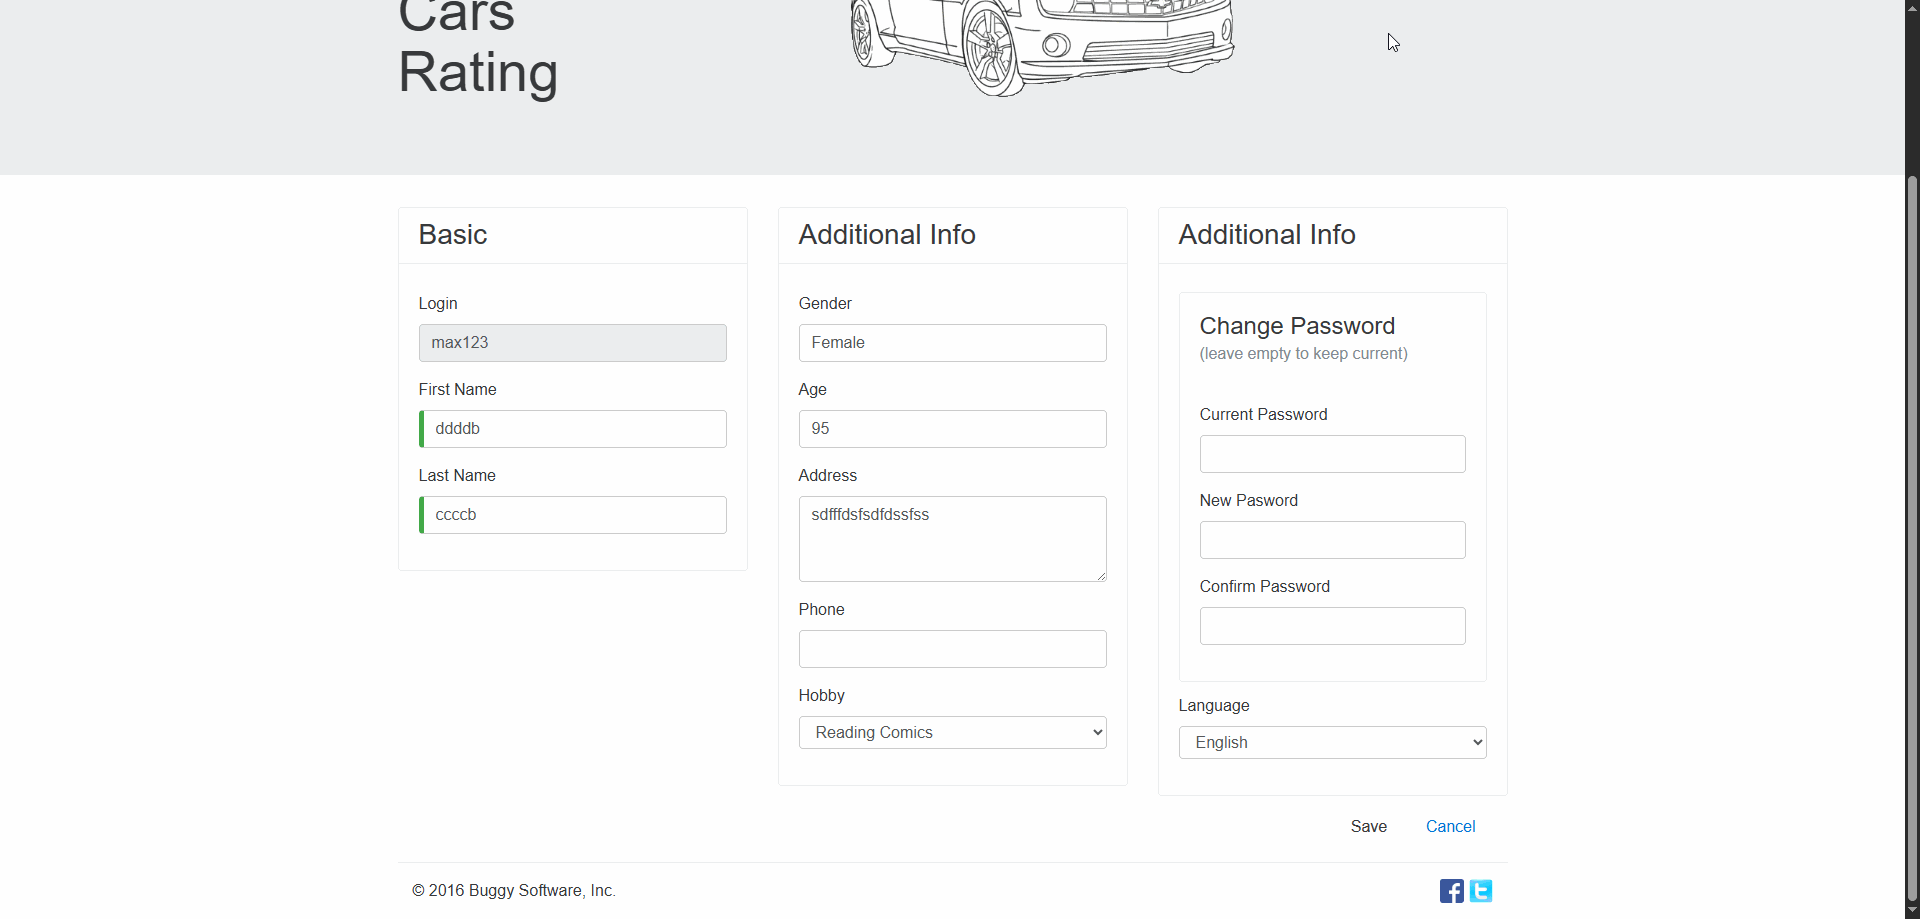Select the Age input field
This screenshot has width=1920, height=919.
pos(952,429)
